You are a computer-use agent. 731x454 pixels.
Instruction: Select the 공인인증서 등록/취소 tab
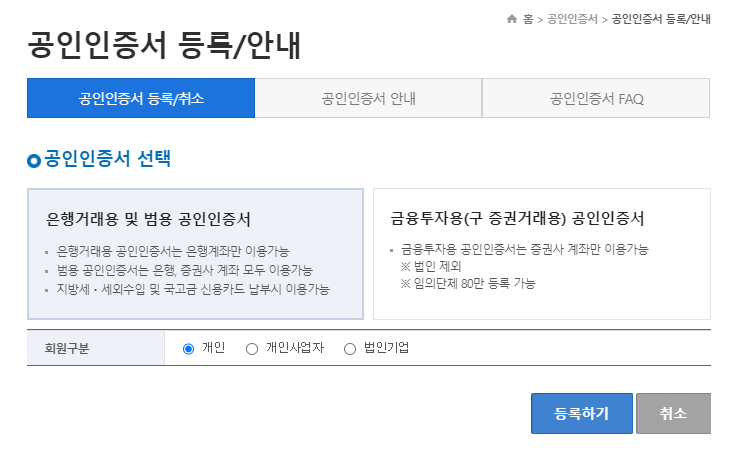point(141,98)
